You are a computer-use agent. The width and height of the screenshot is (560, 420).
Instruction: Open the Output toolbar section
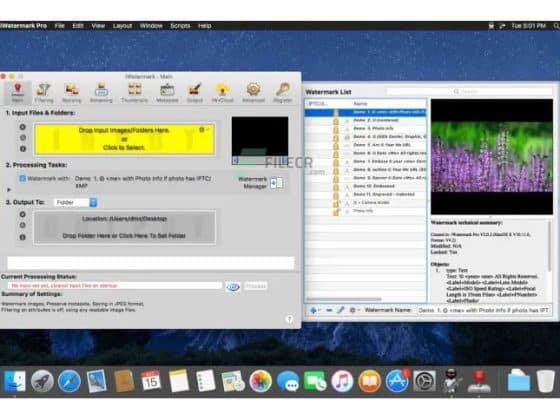click(195, 92)
